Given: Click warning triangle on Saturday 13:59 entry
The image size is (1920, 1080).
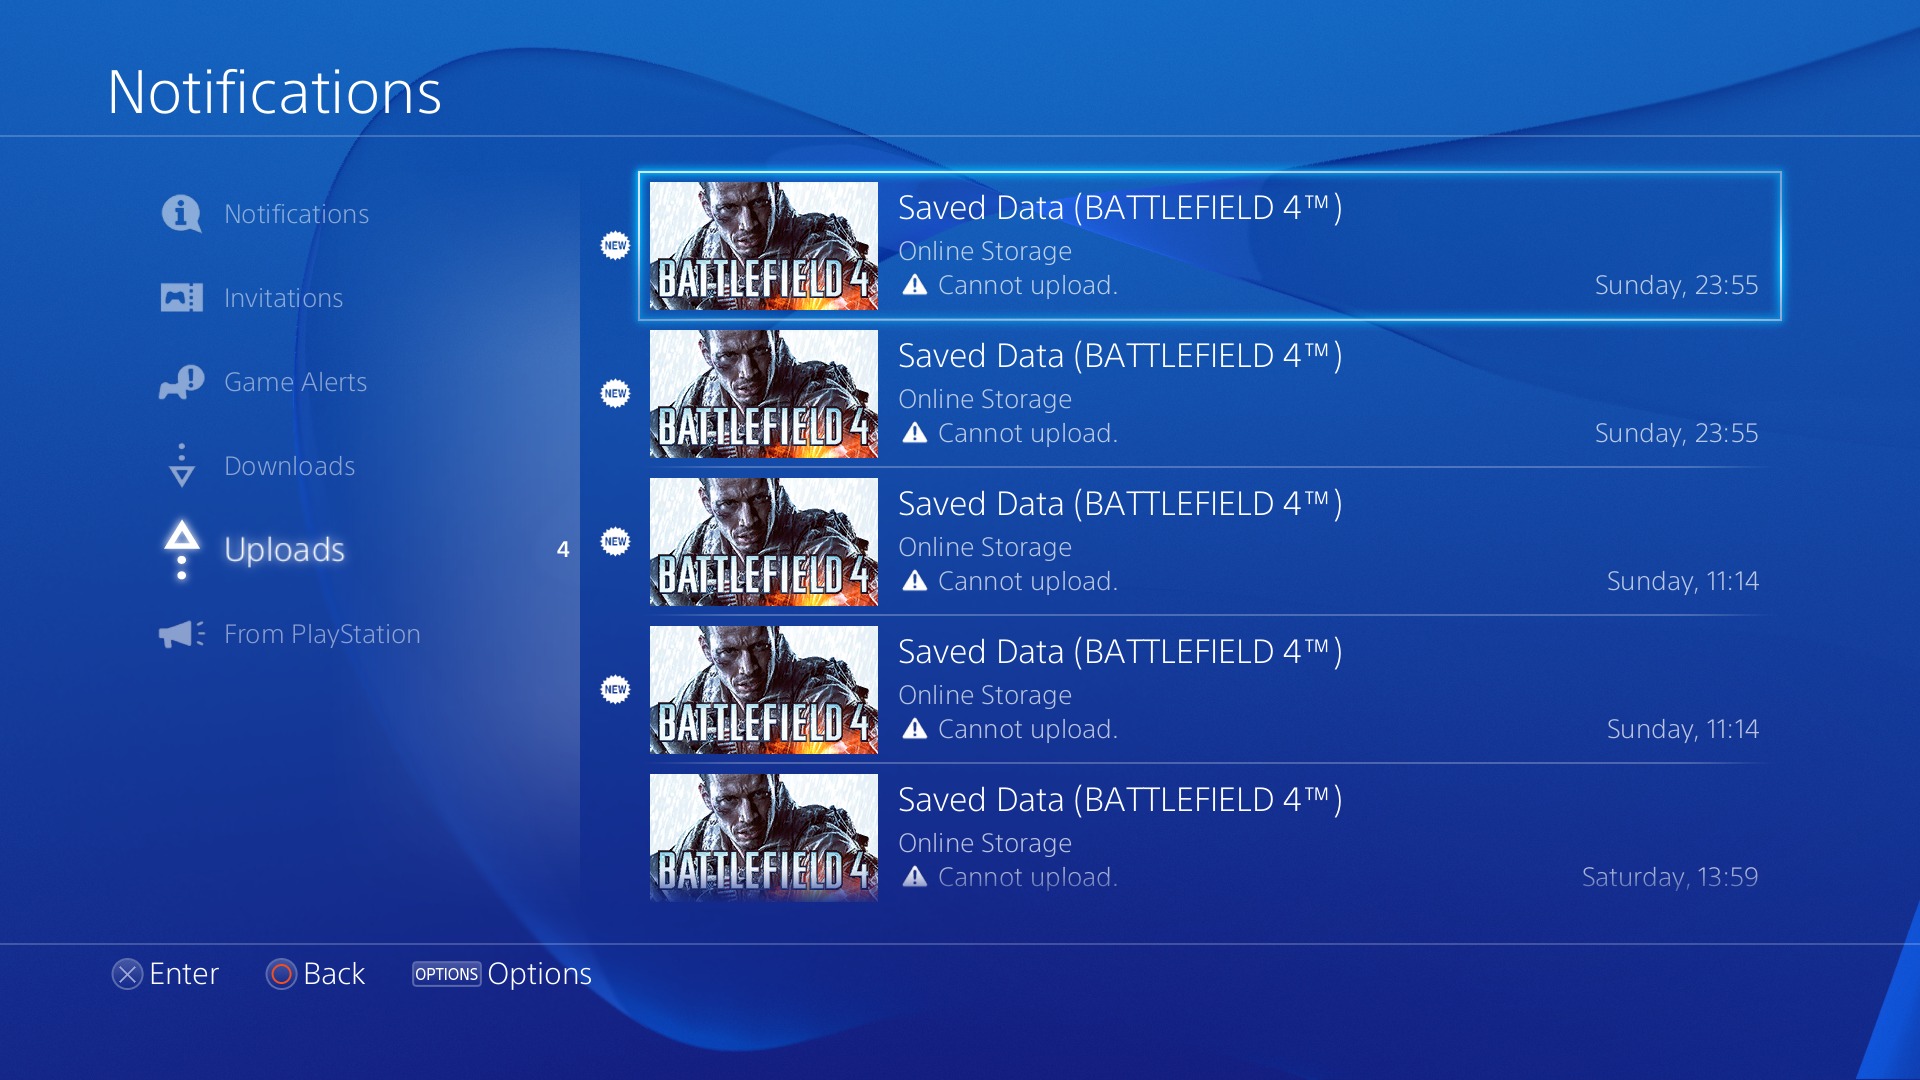Looking at the screenshot, I should click(x=915, y=877).
